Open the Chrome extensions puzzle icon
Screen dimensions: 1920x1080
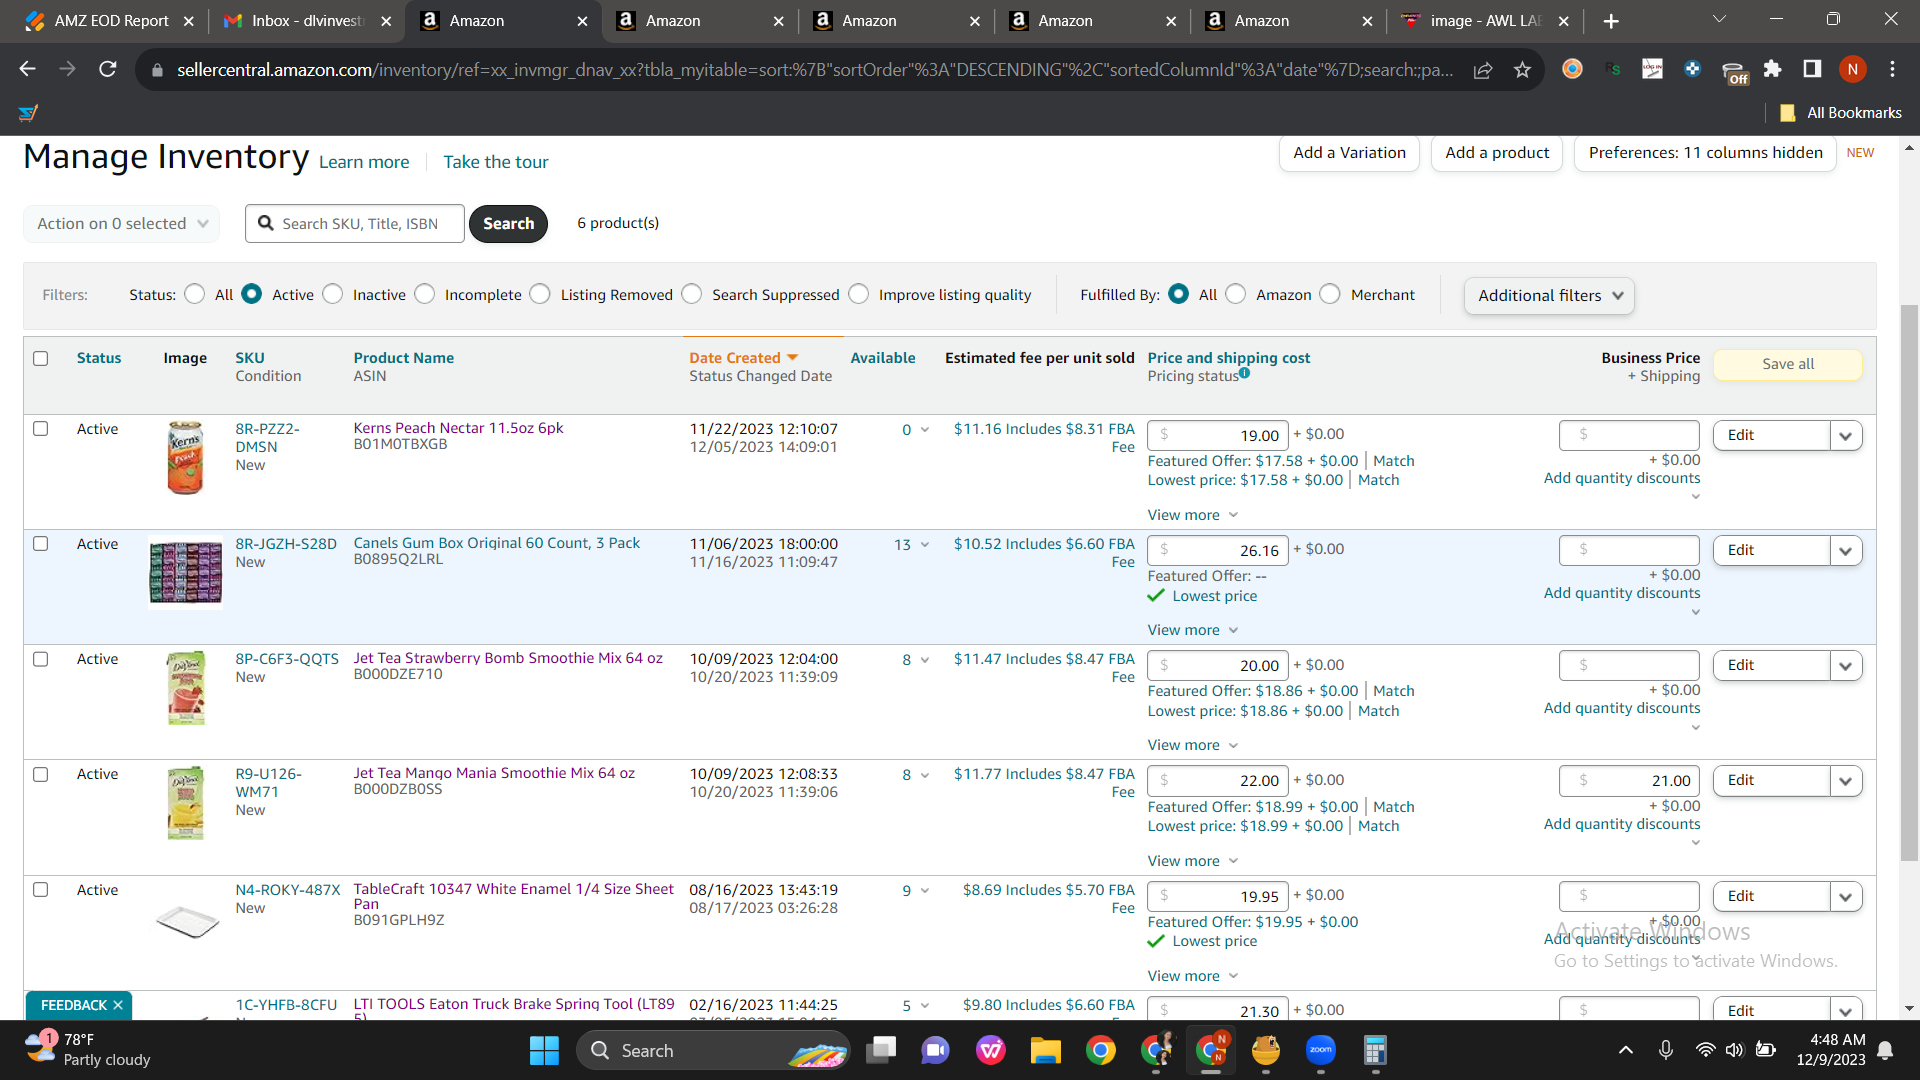coord(1772,69)
